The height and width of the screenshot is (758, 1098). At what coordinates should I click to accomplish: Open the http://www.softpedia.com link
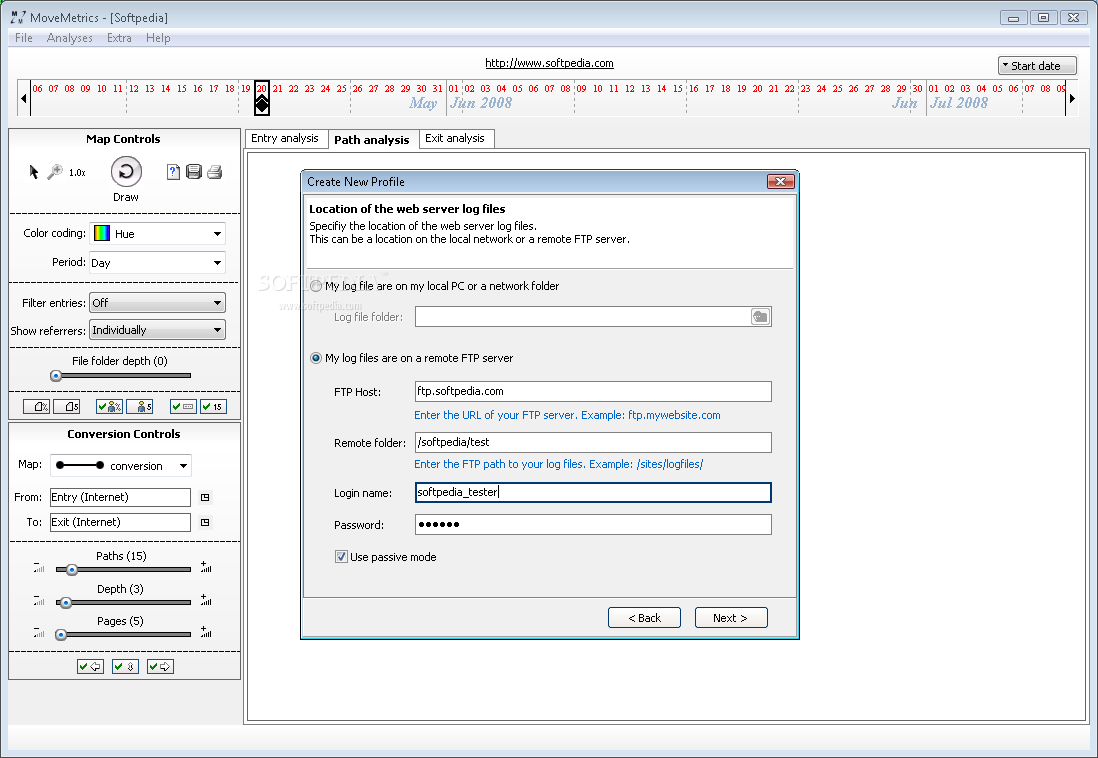(549, 63)
